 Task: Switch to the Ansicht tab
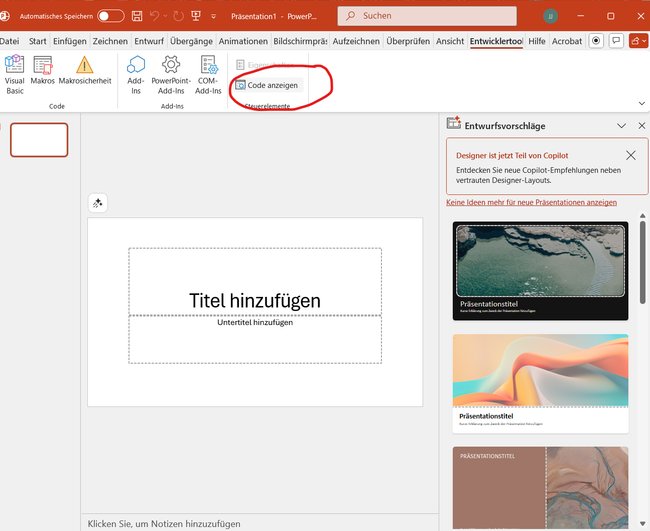pos(450,41)
